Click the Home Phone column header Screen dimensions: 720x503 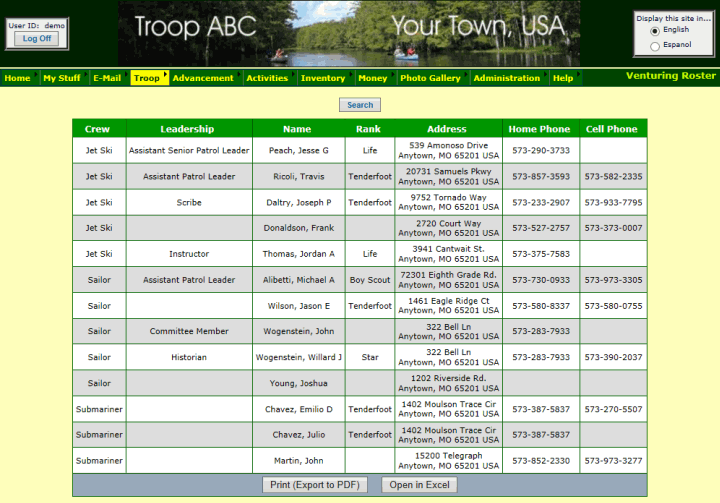coord(539,129)
